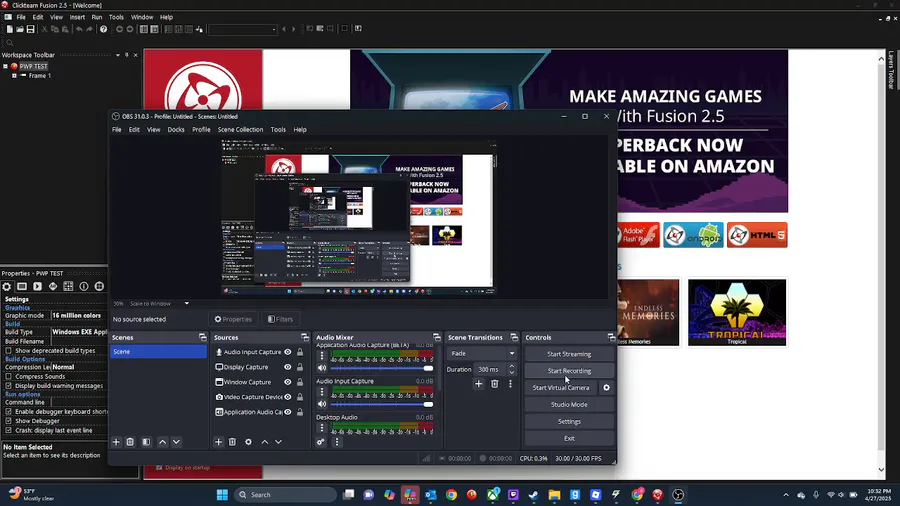The width and height of the screenshot is (900, 506).
Task: Adjust Audio Input Capture volume slider
Action: [x=382, y=404]
